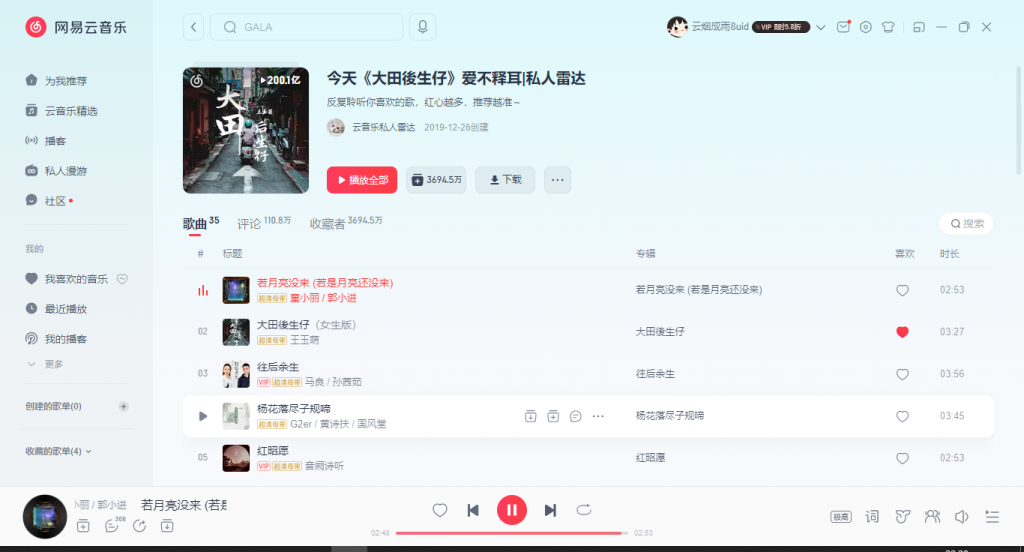Open the 308 comments icon in player bar

click(112, 526)
